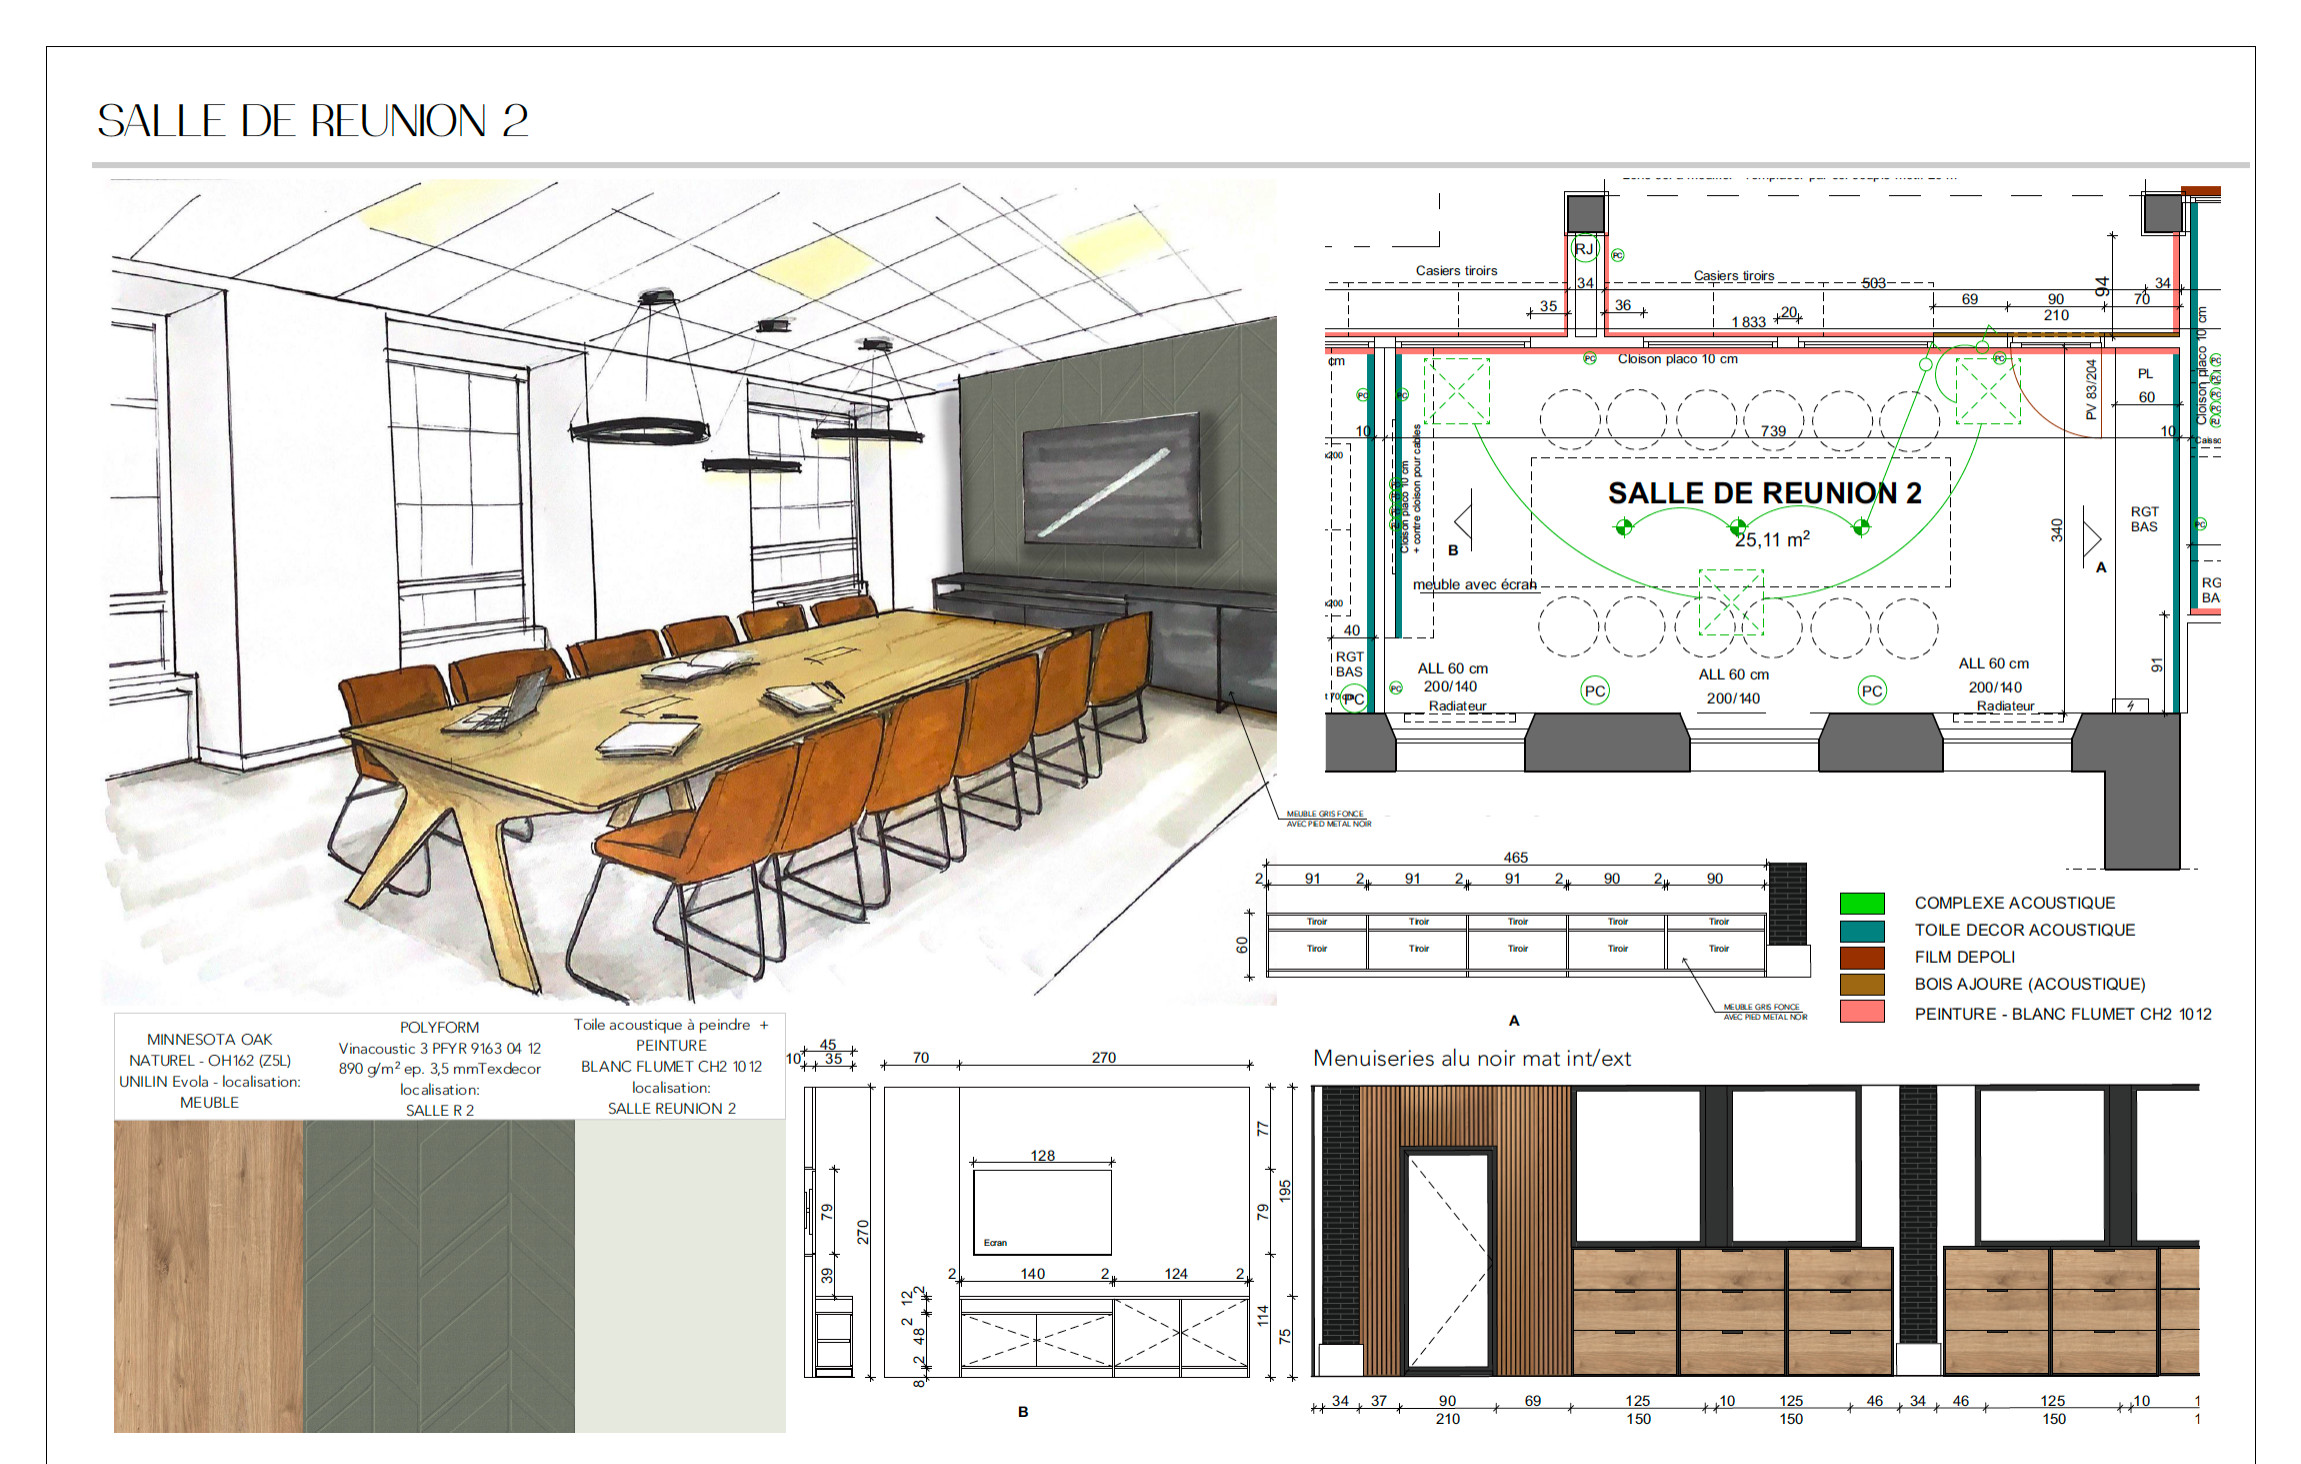This screenshot has width=2301, height=1464.
Task: Click the 270 width dimension on elevation B
Action: coord(1103,1057)
